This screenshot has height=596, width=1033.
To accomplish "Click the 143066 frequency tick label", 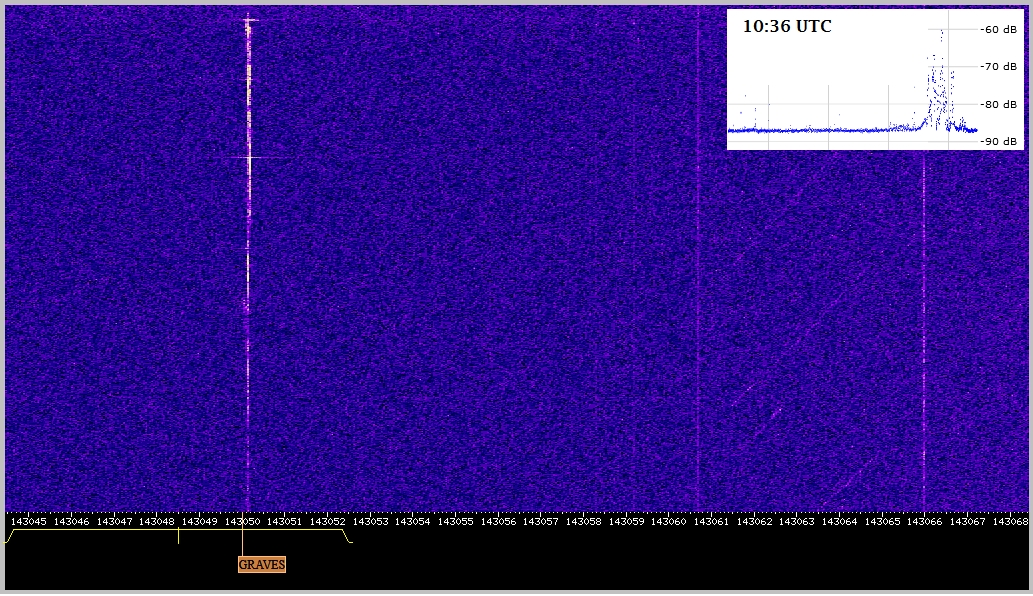I will 925,522.
